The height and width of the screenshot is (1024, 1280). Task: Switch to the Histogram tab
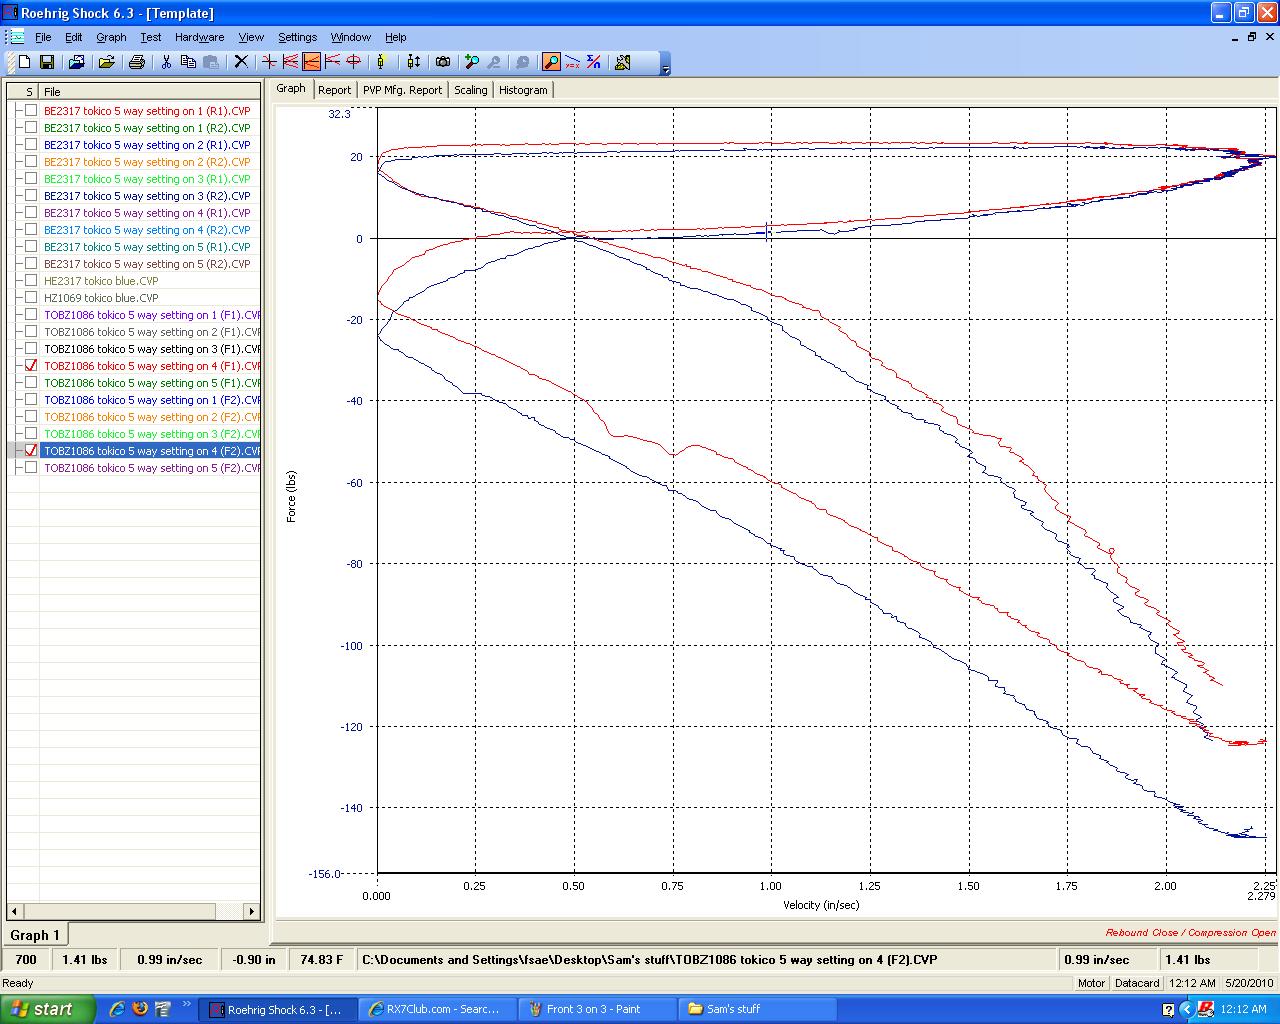tap(523, 90)
